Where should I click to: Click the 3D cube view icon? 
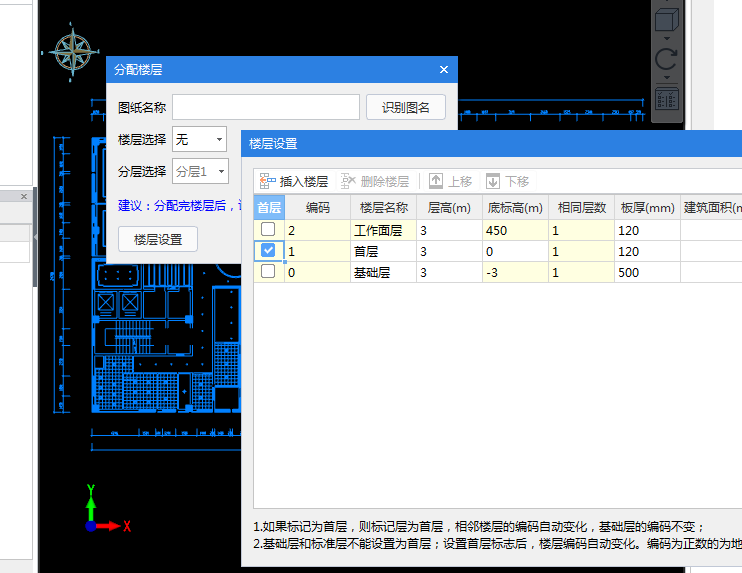pos(667,21)
